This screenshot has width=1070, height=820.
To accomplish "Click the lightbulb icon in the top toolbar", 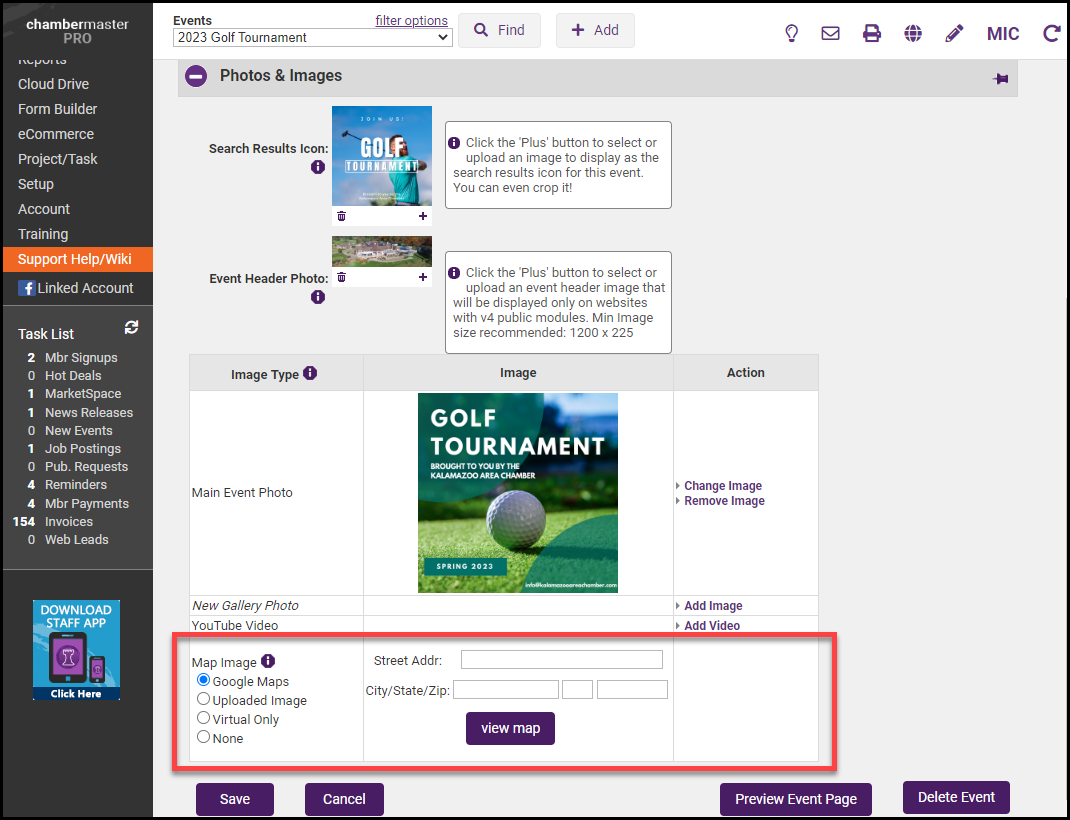I will tap(791, 33).
